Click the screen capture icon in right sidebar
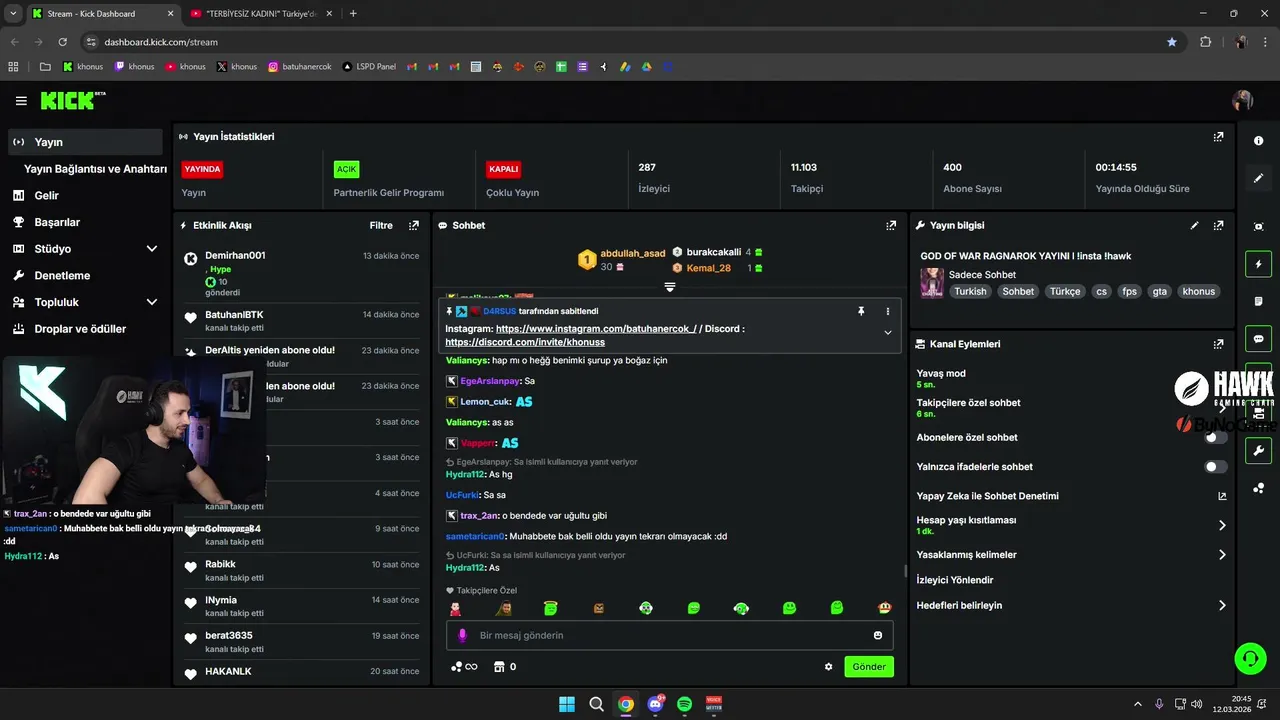 pos(1259,227)
